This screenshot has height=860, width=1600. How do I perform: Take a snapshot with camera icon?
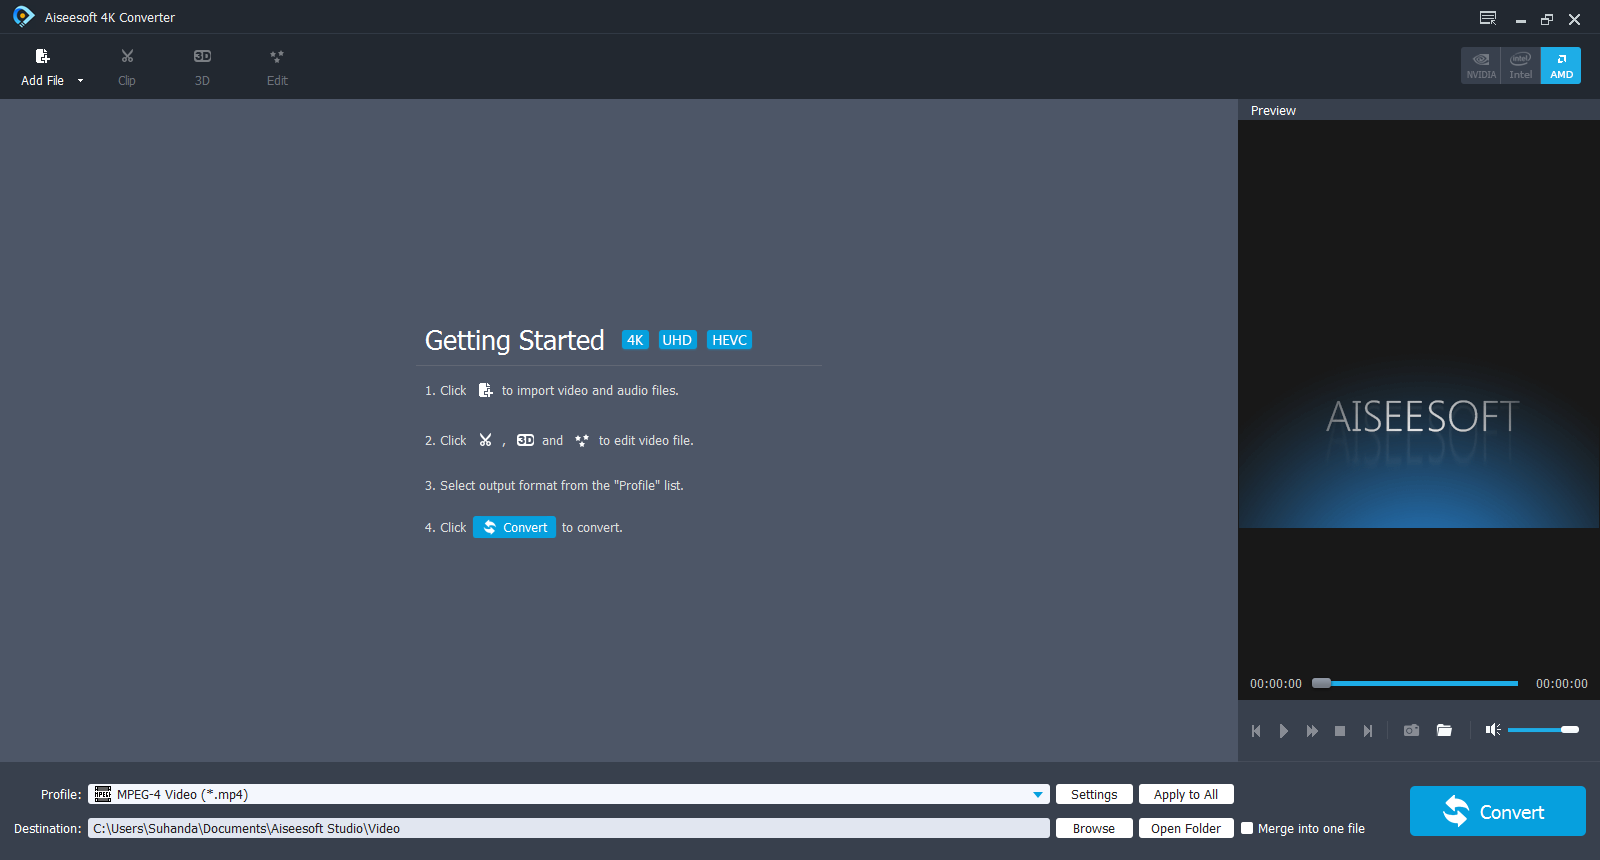click(x=1411, y=730)
